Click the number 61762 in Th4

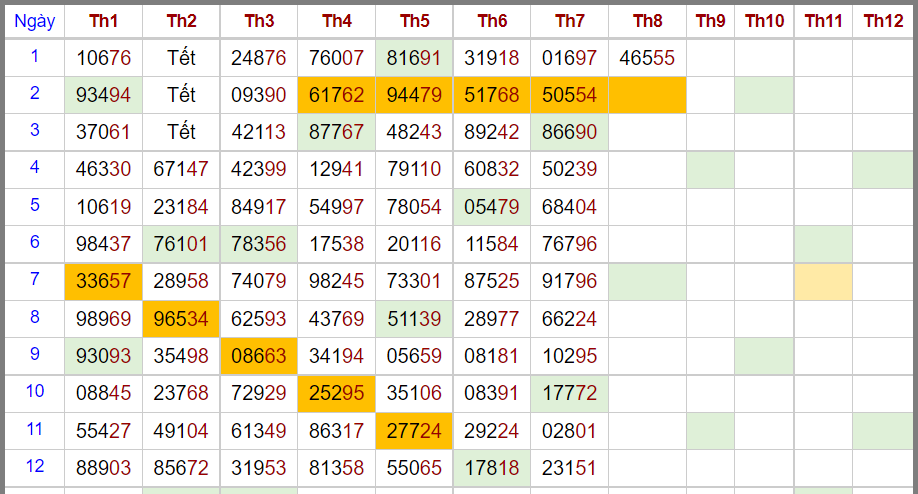coord(336,95)
